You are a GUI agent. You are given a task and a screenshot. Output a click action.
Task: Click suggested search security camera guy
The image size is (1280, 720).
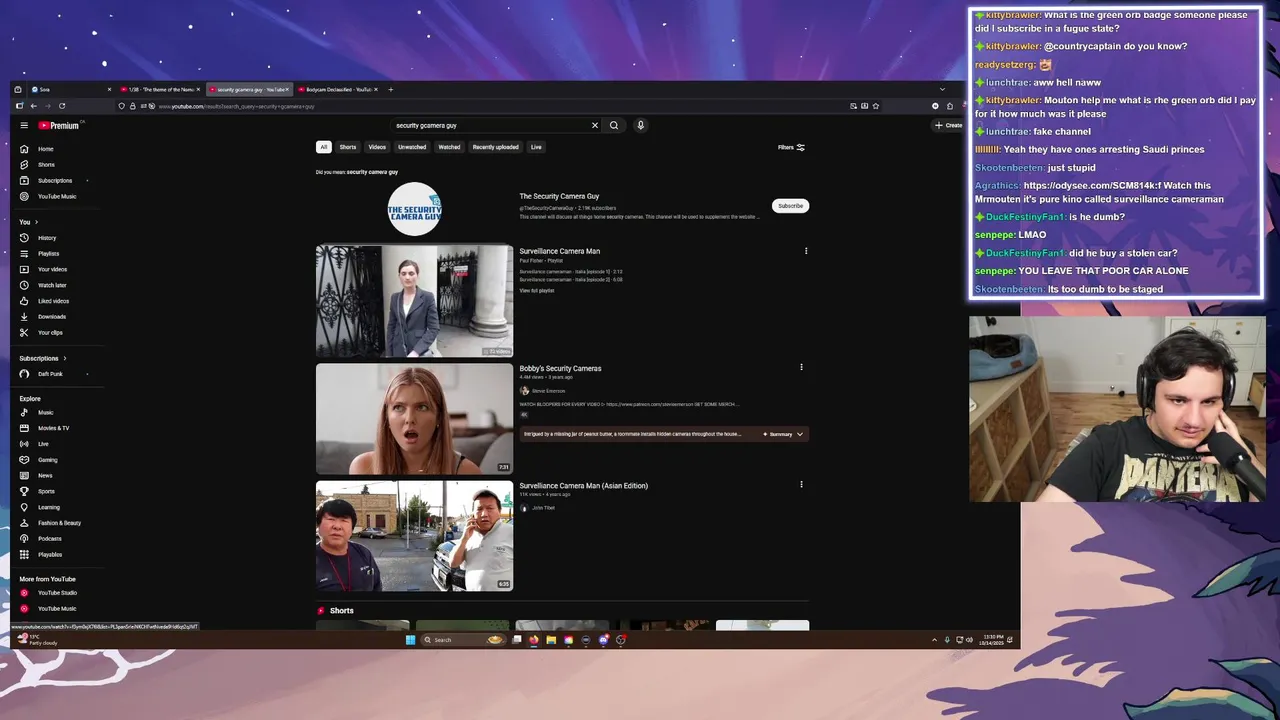click(x=372, y=172)
